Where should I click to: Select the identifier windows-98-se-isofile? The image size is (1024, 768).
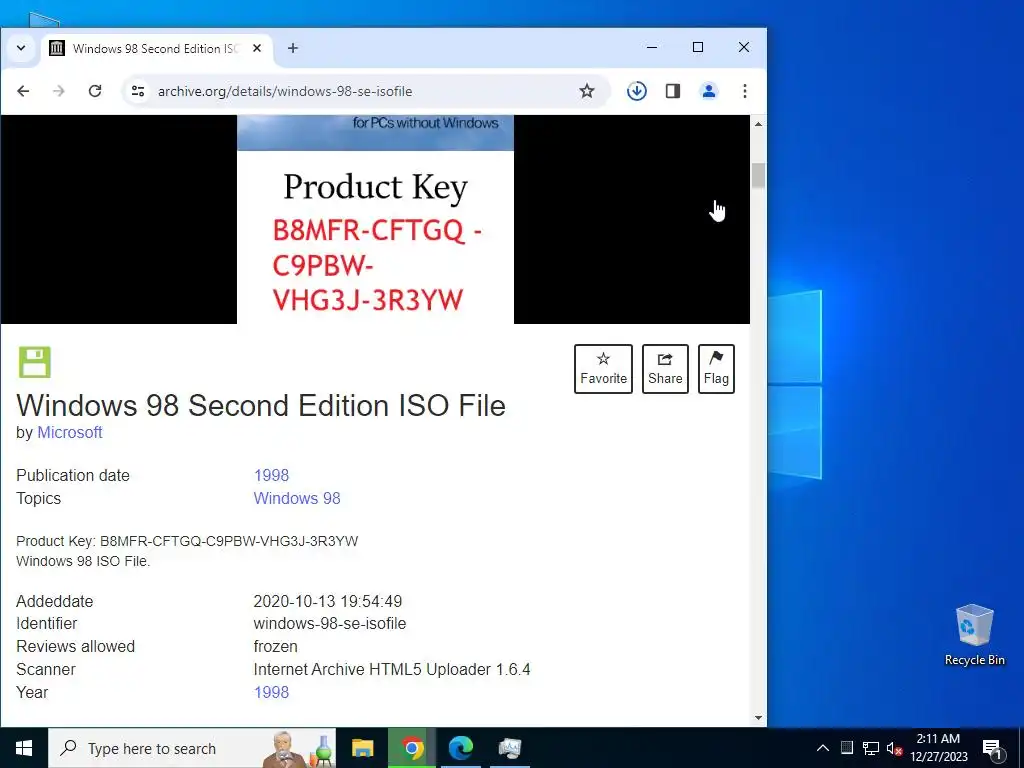(x=330, y=624)
